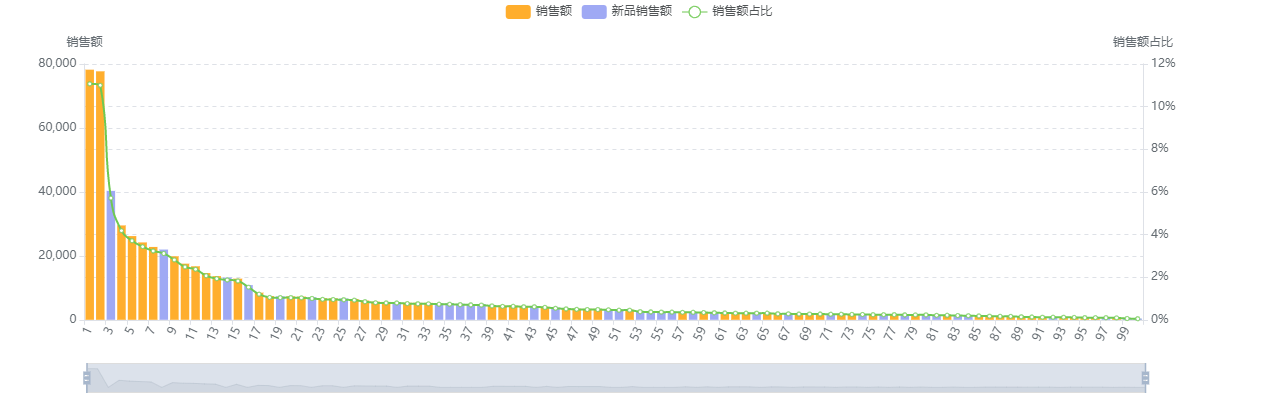
Task: Select the purple bar for item 8
Action: (164, 285)
